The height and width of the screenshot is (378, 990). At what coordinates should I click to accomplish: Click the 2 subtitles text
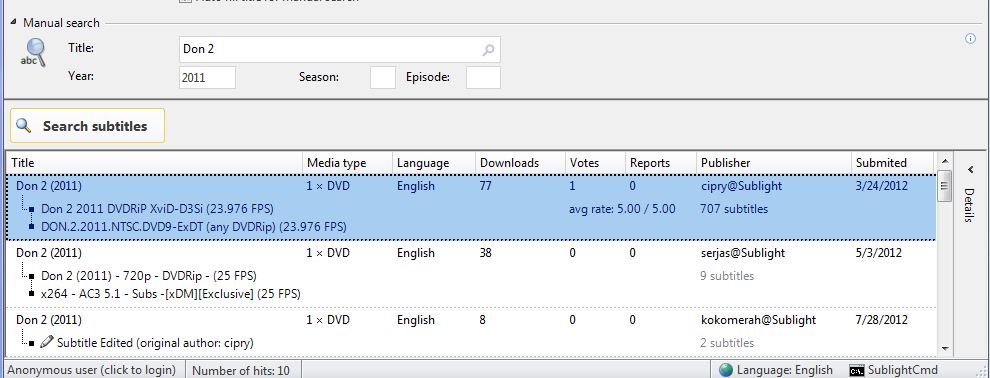(727, 343)
